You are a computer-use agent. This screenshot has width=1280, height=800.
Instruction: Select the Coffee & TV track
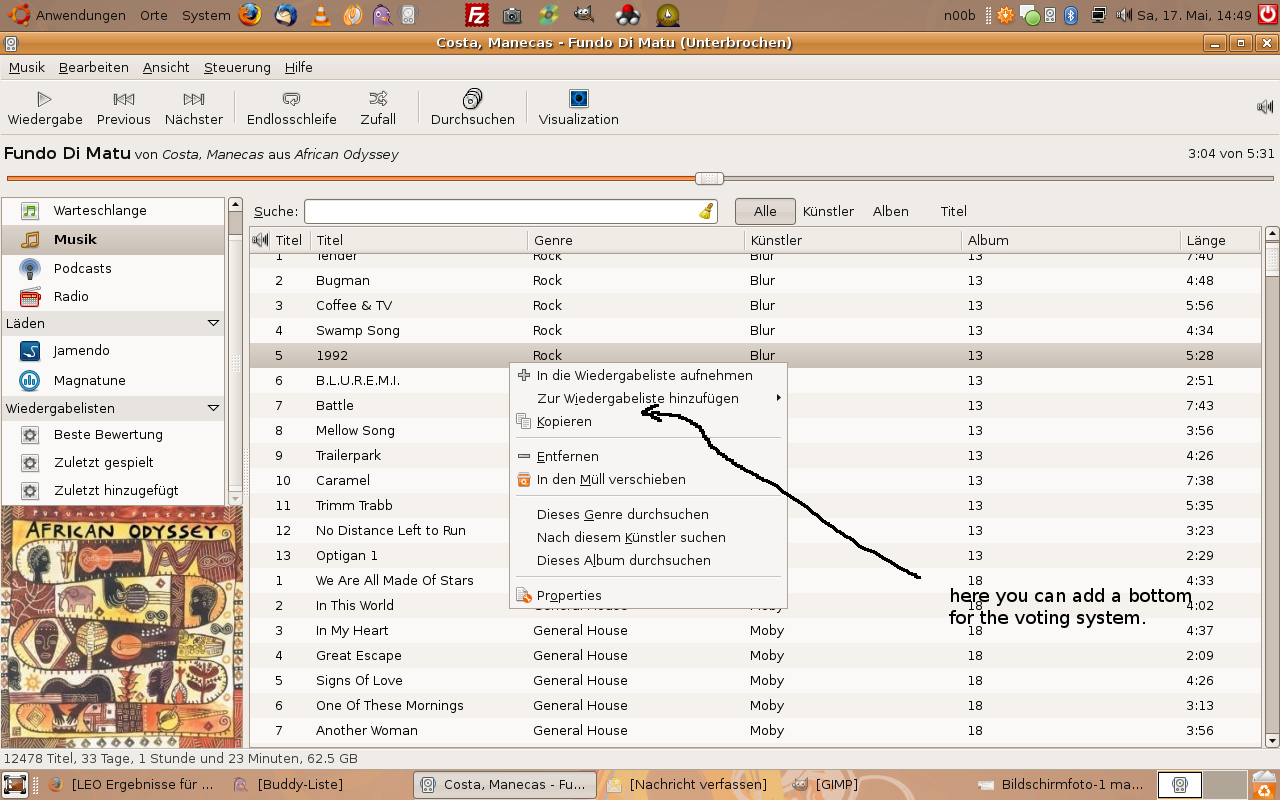[x=755, y=306]
